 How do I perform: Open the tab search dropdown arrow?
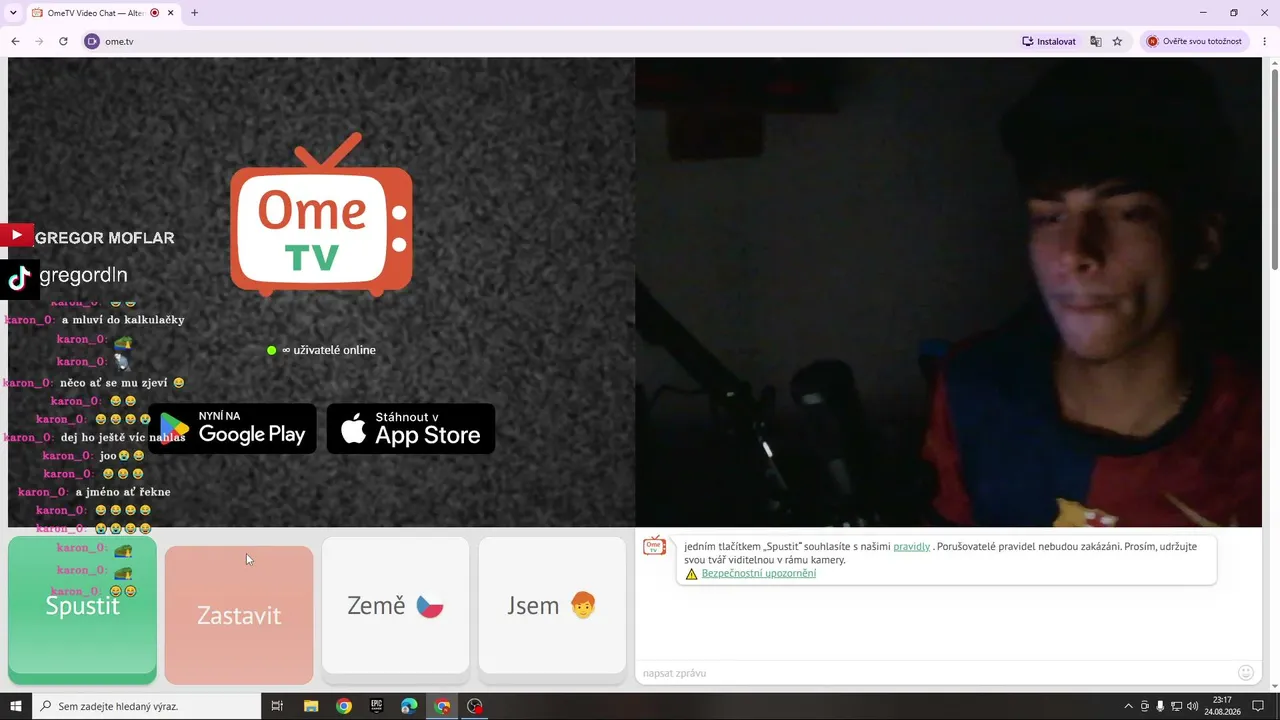point(13,13)
